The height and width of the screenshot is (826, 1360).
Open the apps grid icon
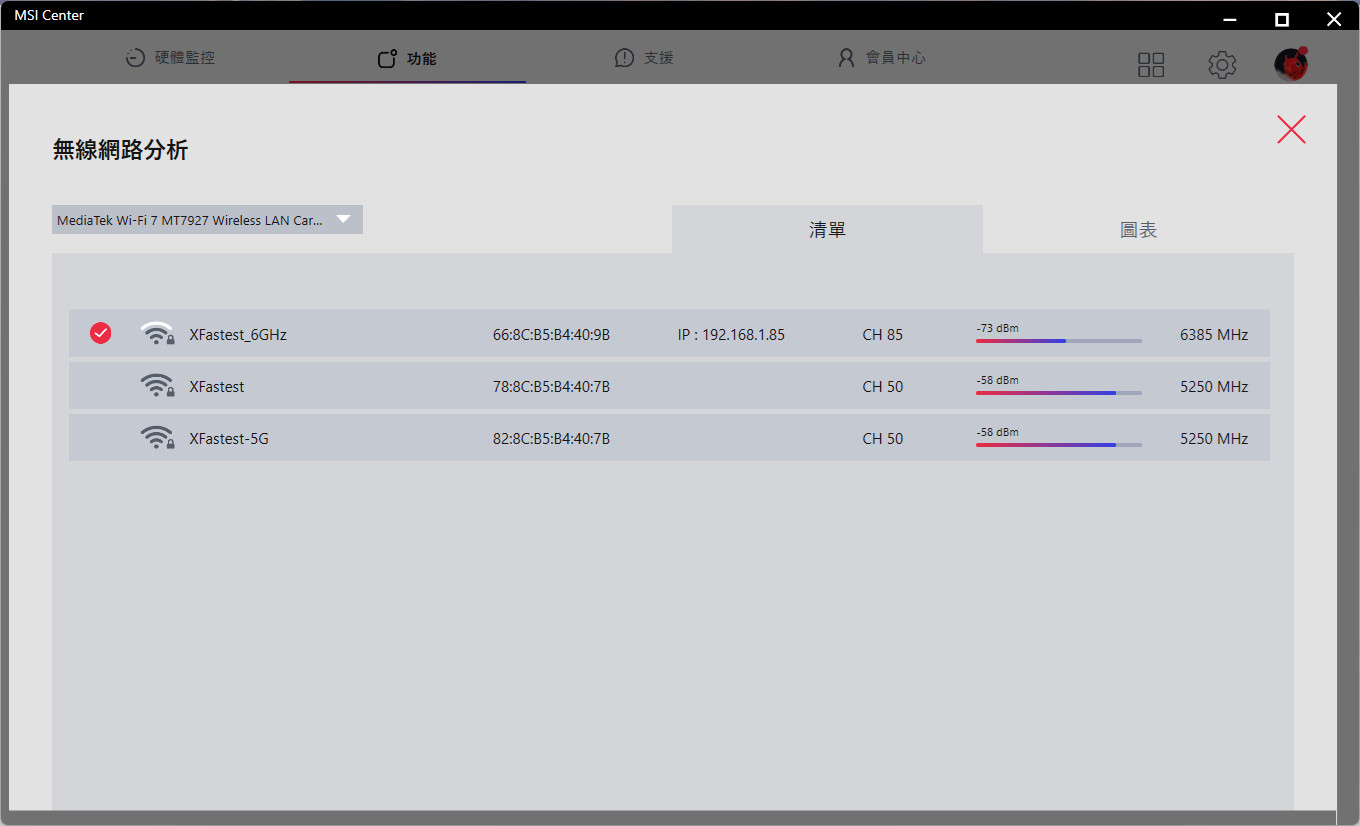[1151, 65]
